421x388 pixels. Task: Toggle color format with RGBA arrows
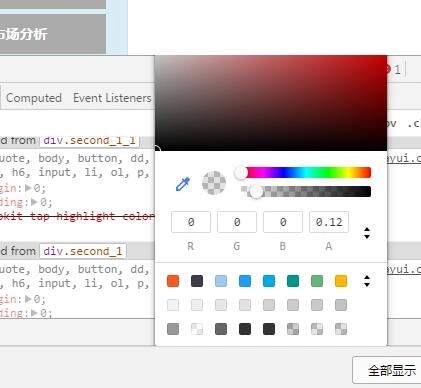click(367, 233)
